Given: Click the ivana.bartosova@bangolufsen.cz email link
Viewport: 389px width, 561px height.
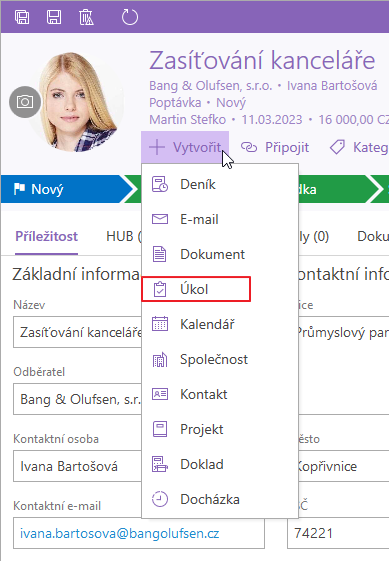Looking at the screenshot, I should pyautogui.click(x=120, y=533).
